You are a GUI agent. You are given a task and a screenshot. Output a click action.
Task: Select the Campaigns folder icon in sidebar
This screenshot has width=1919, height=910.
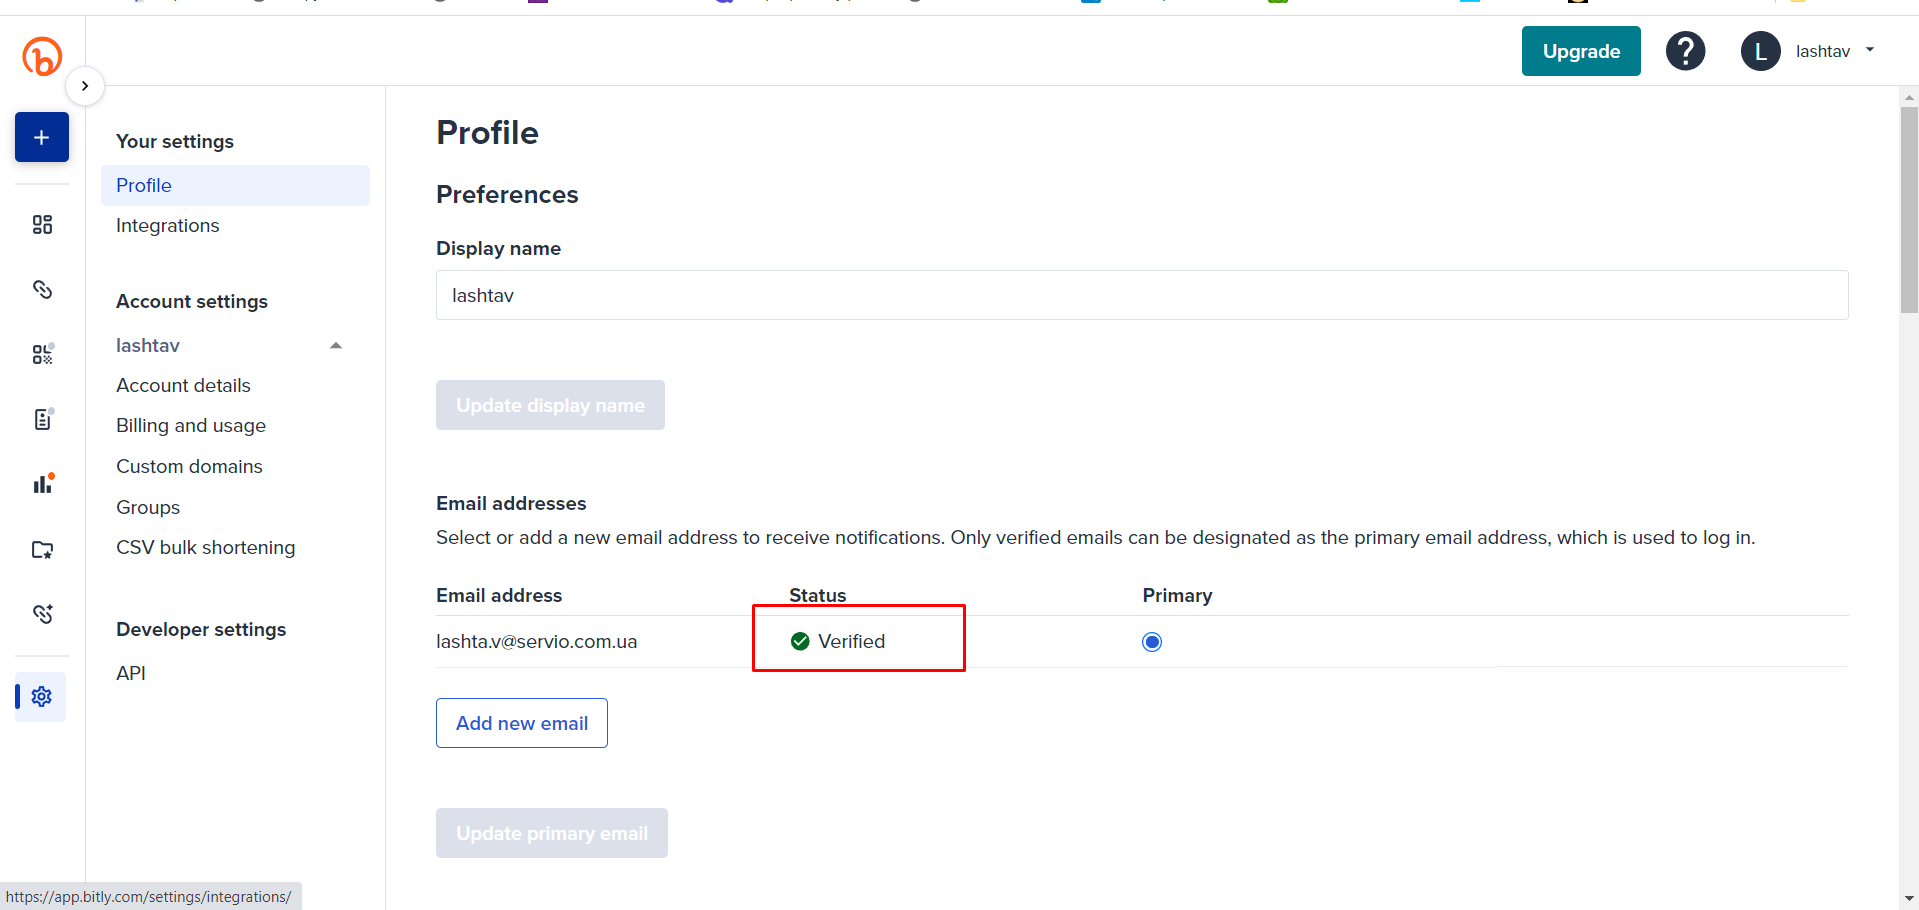click(42, 549)
